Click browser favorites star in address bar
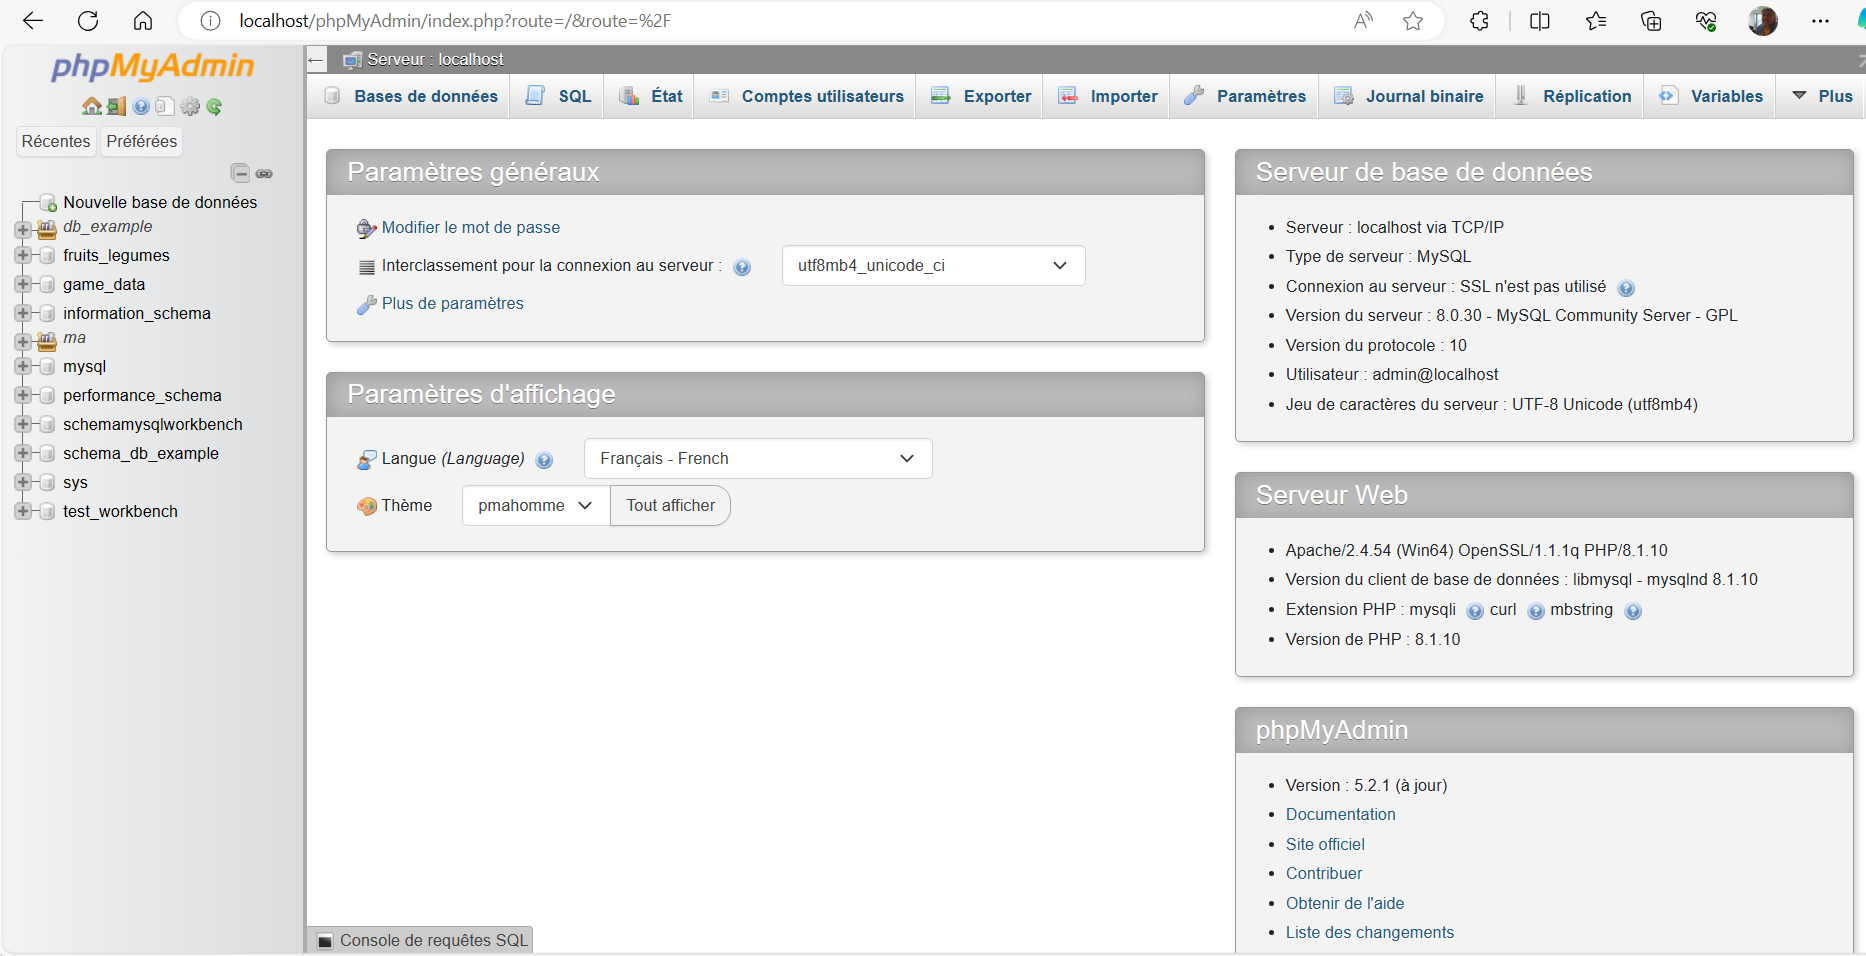This screenshot has width=1866, height=956. click(1412, 21)
